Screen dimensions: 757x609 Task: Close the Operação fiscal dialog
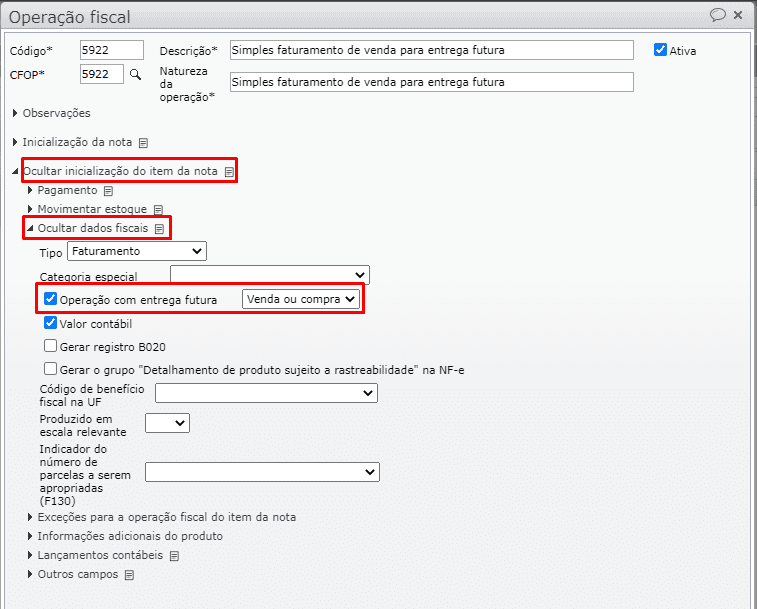tap(738, 15)
